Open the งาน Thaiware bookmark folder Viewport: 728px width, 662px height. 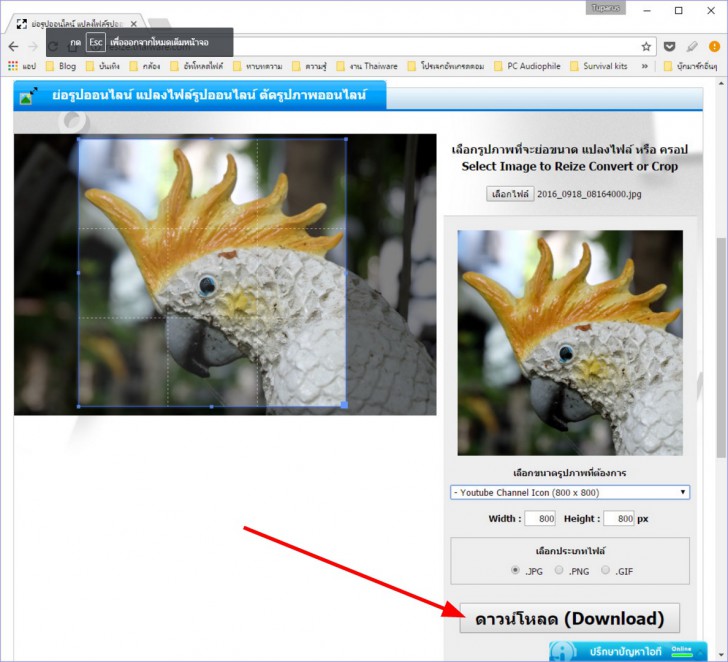pos(367,66)
